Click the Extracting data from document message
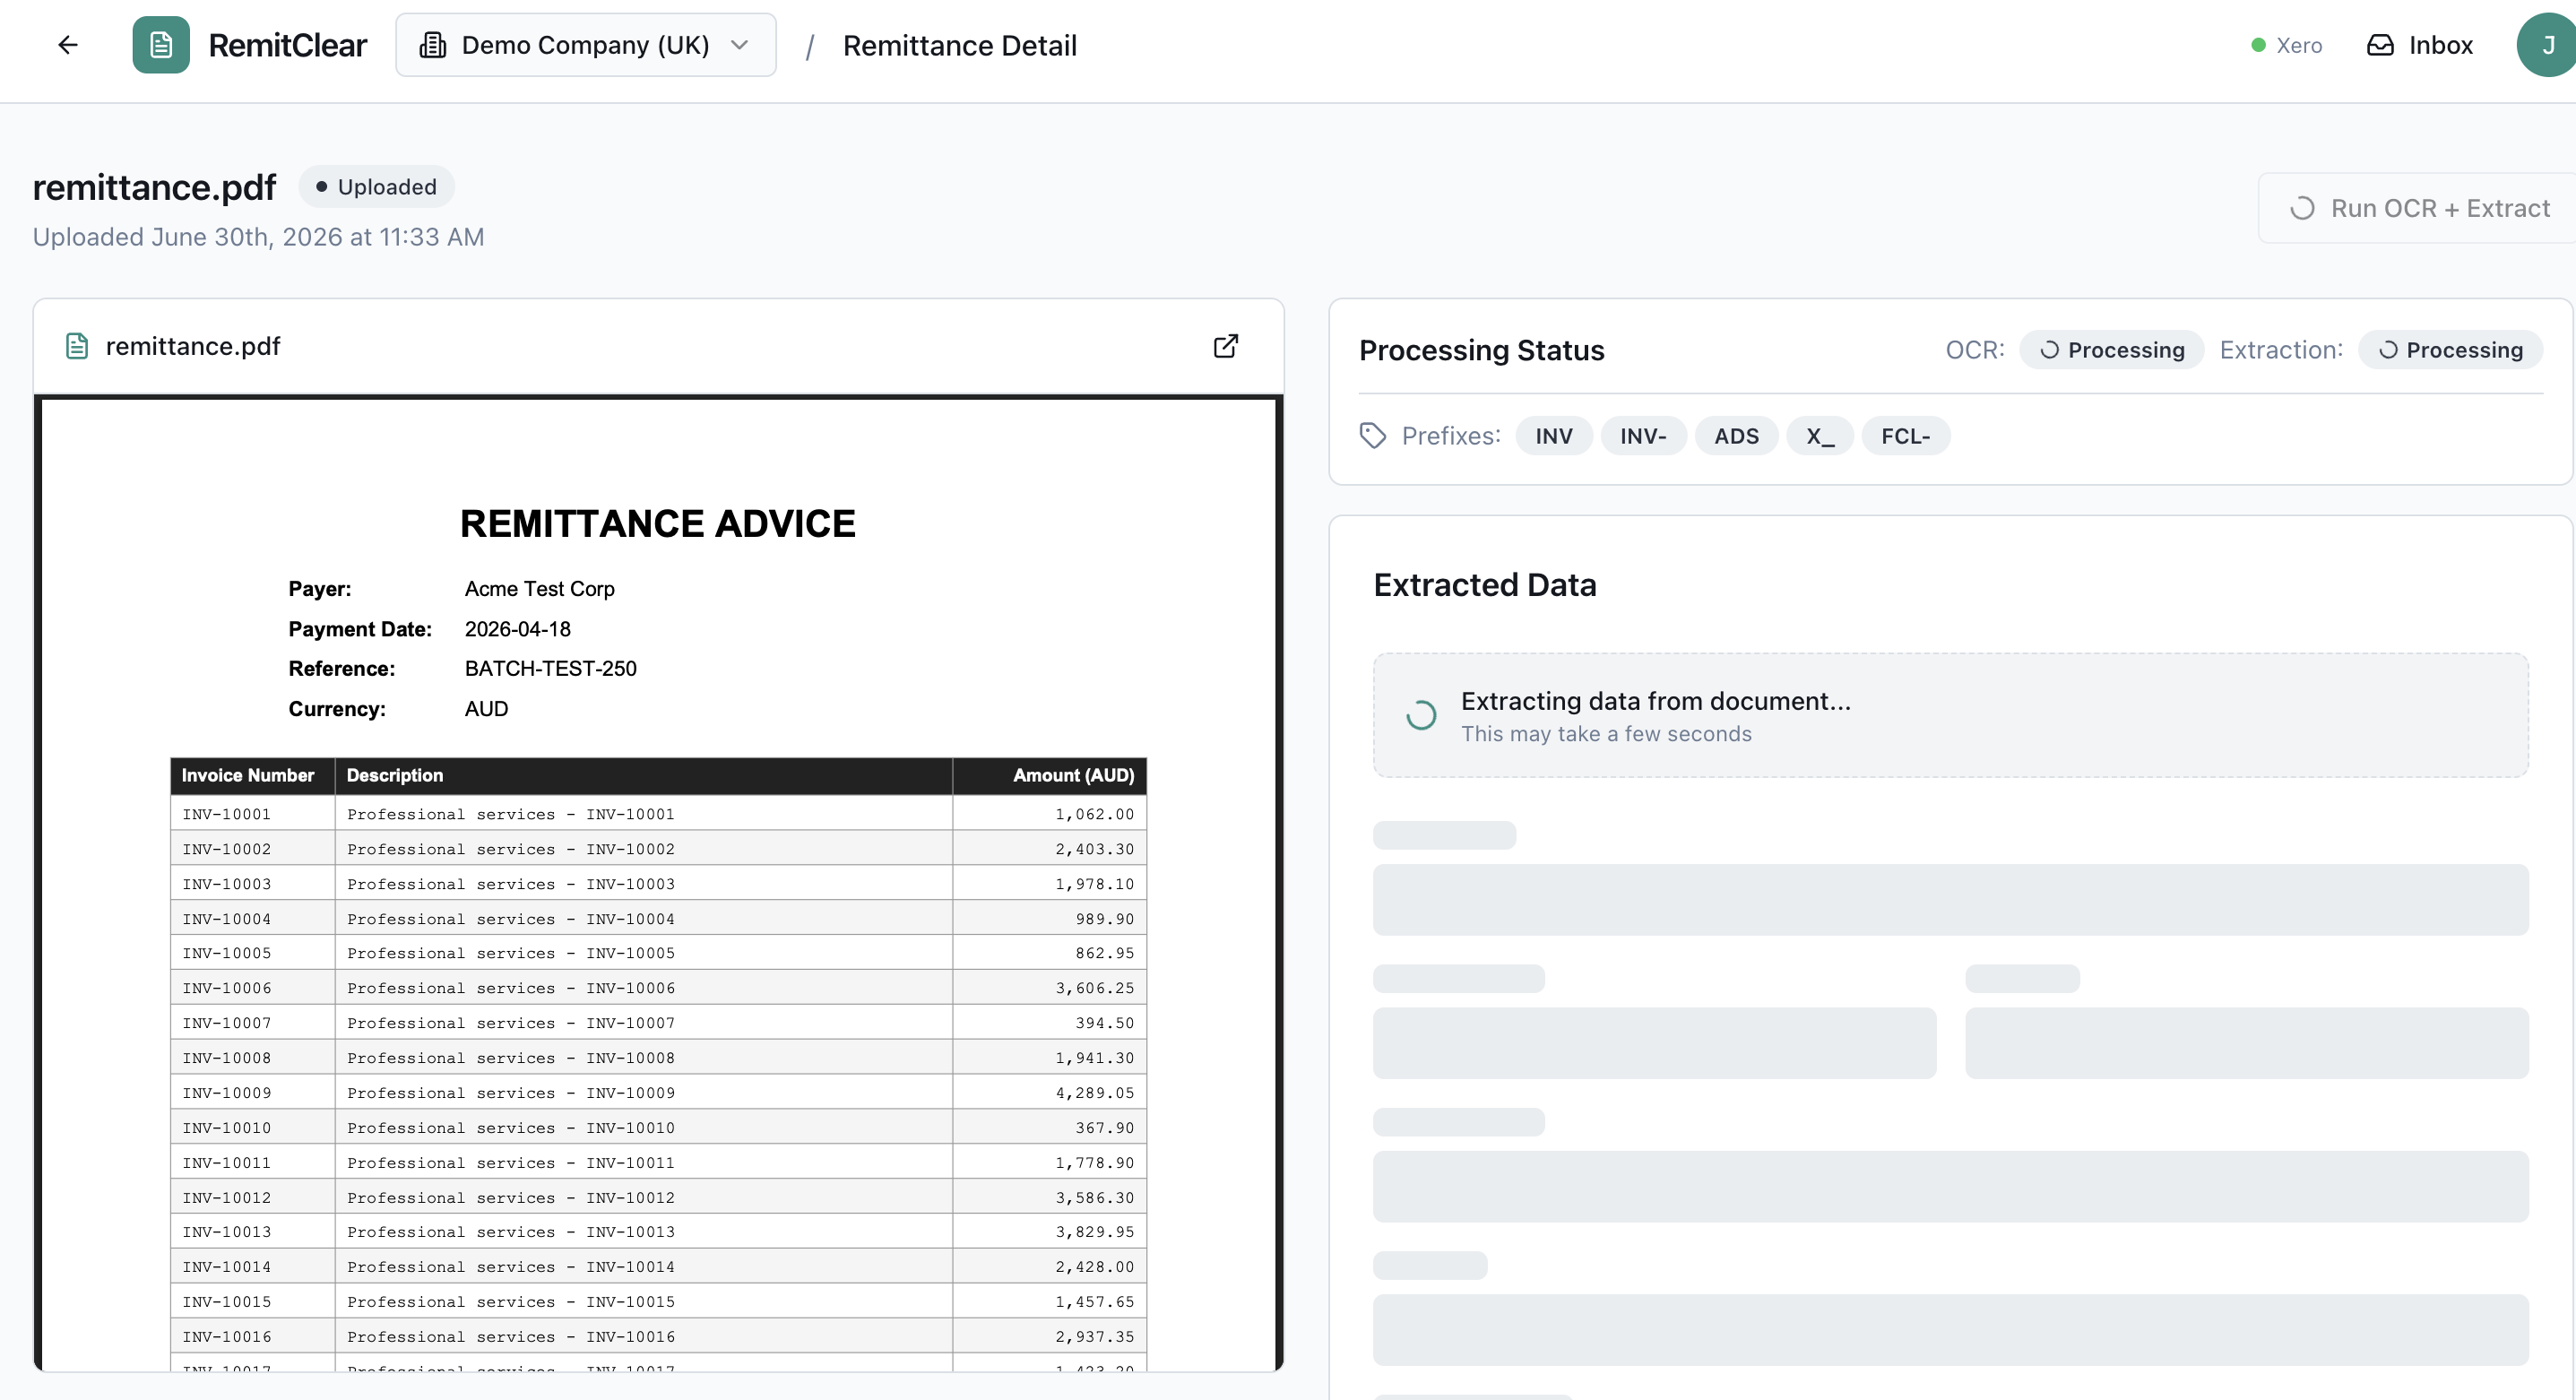2576x1400 pixels. coord(1655,701)
